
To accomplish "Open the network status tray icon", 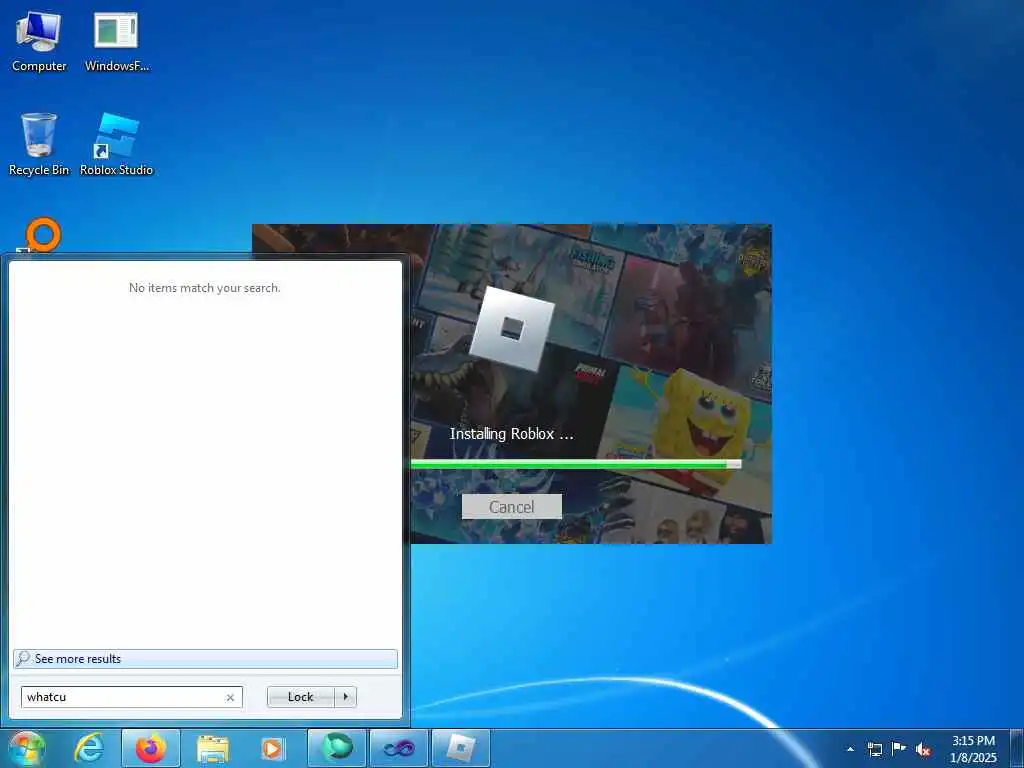I will point(874,749).
